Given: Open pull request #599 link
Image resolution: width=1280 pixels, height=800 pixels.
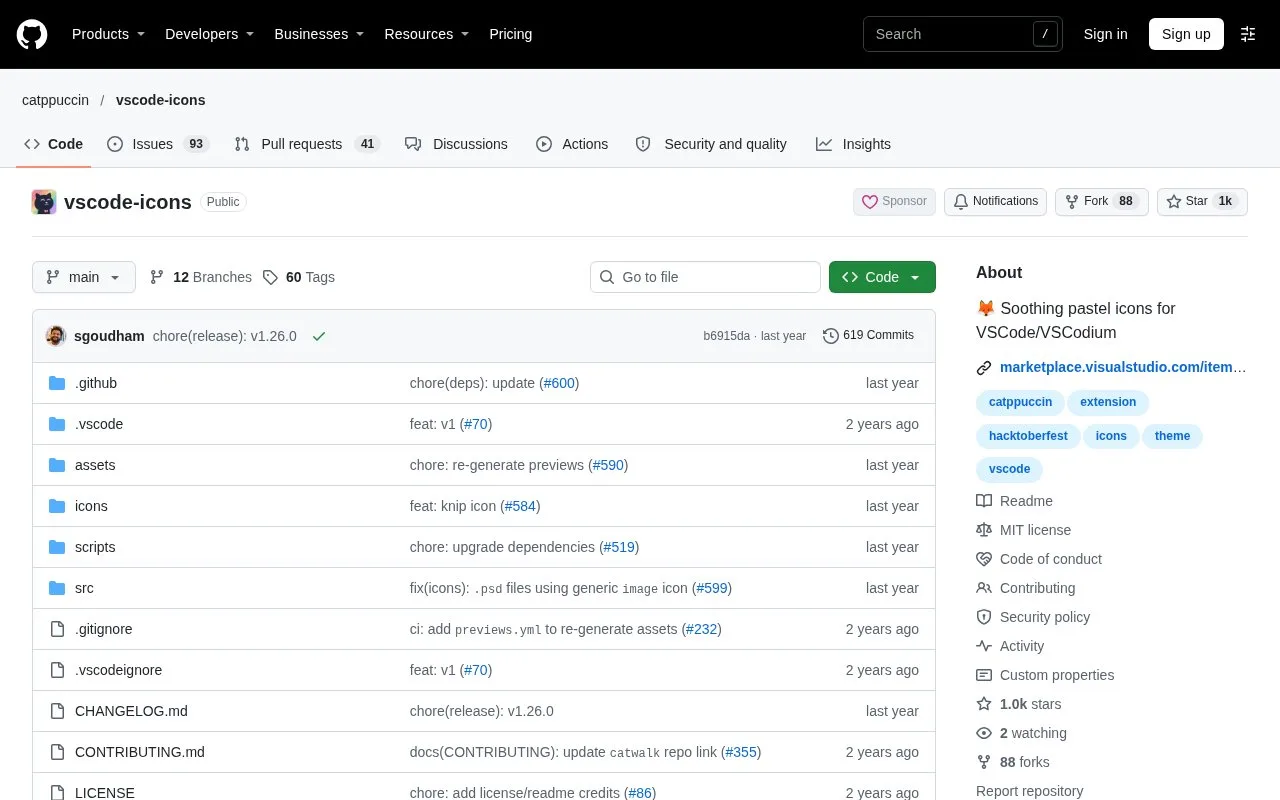Looking at the screenshot, I should click(x=712, y=588).
